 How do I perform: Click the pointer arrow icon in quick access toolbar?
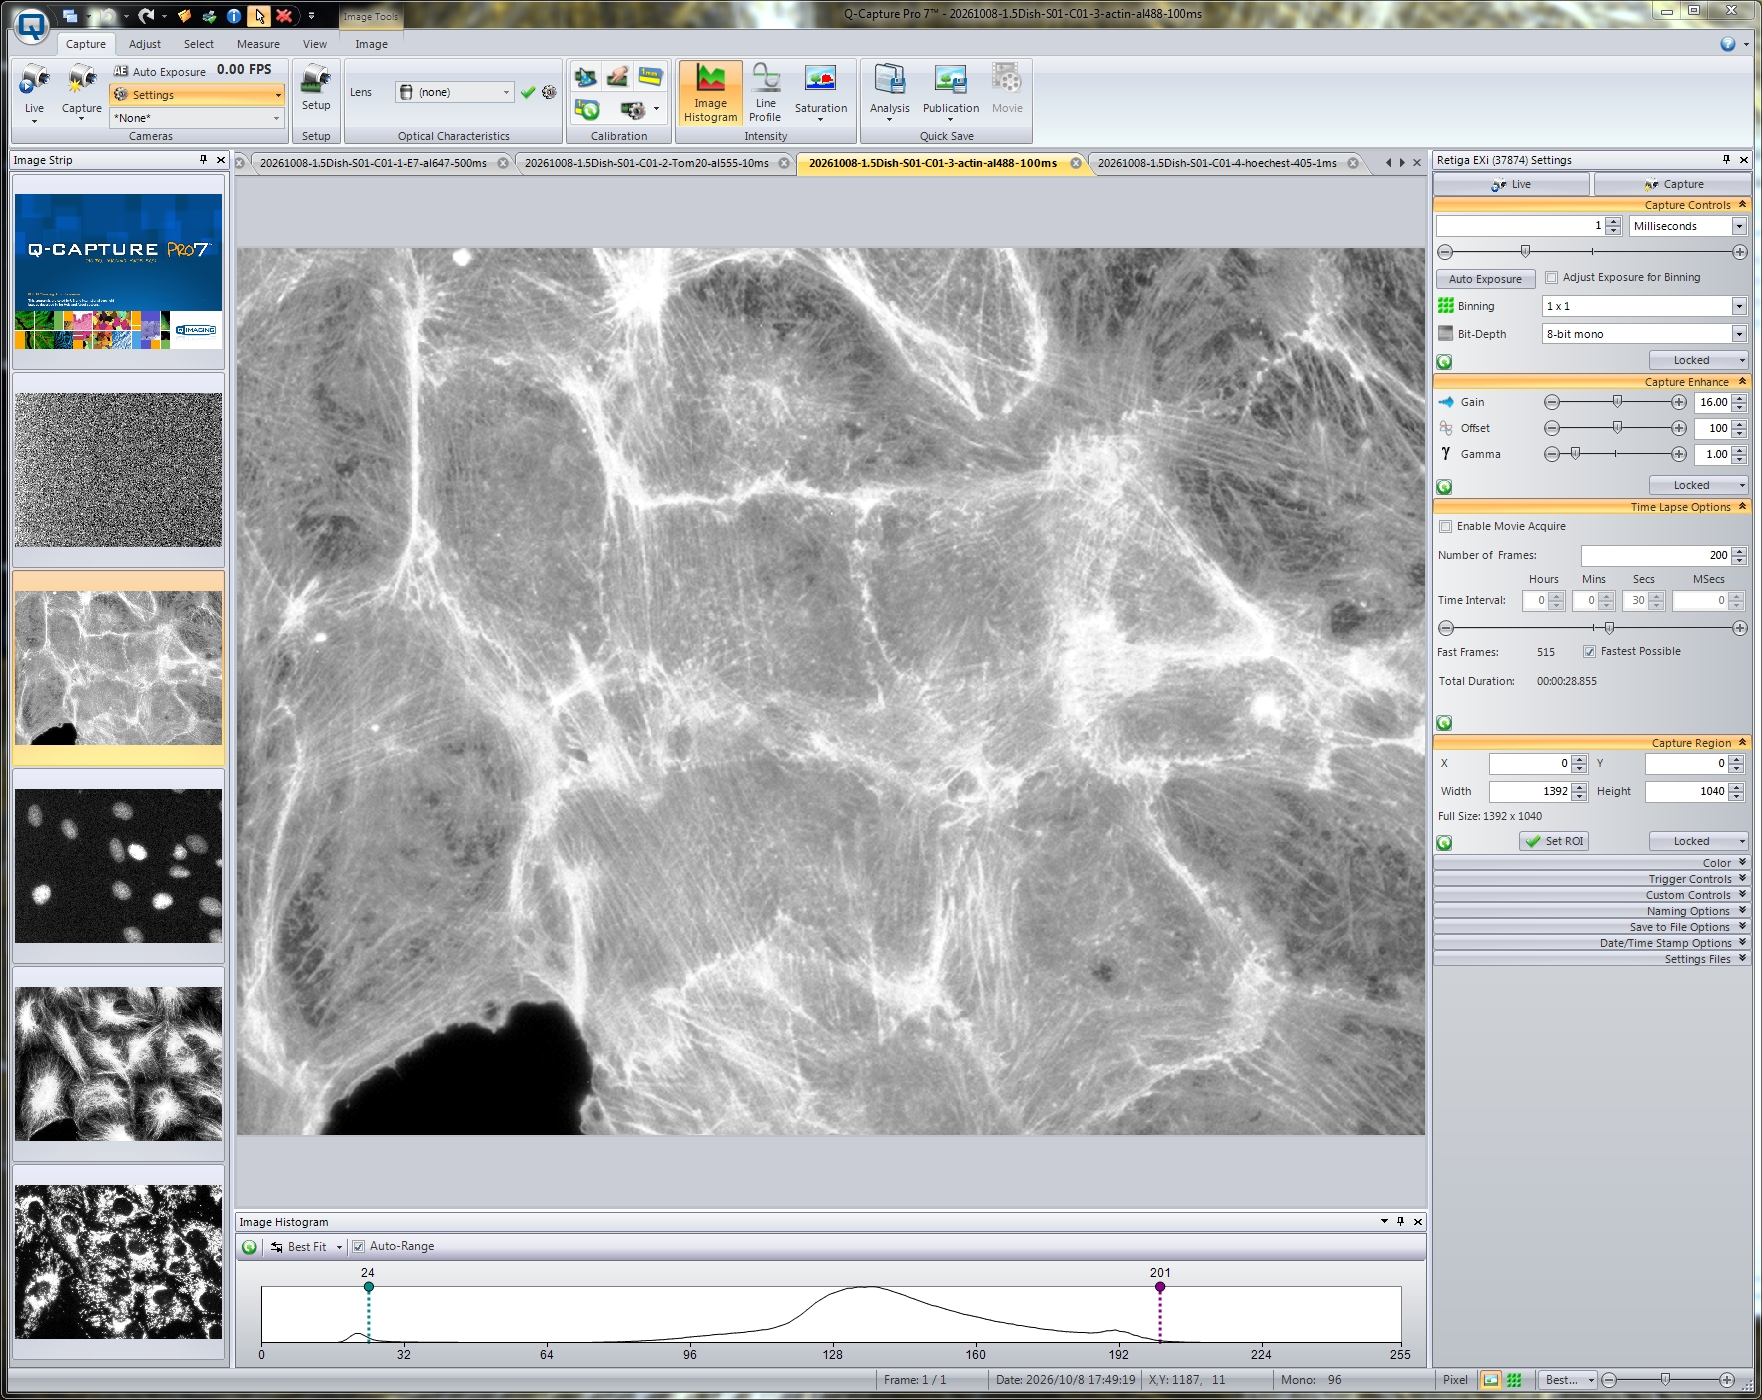[x=259, y=16]
